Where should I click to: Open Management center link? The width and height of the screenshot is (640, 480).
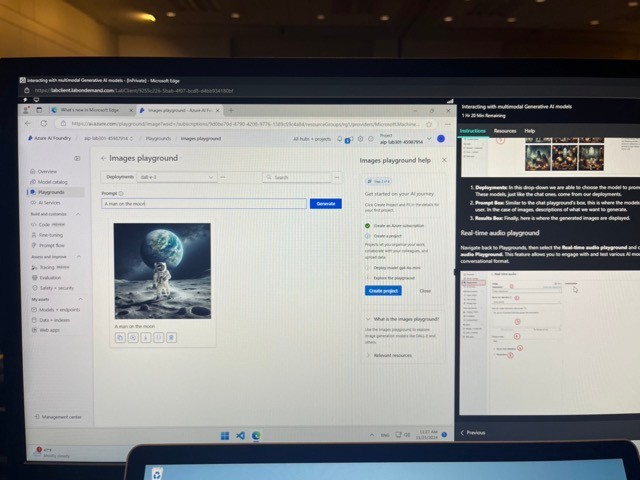58,417
